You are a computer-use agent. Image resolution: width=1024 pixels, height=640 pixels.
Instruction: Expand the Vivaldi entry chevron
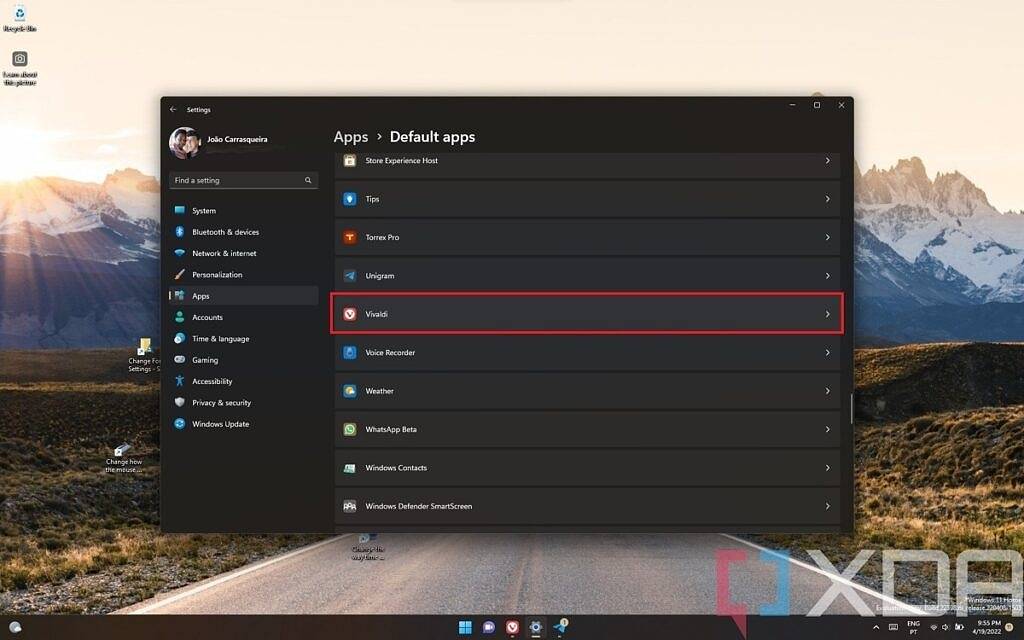pos(827,313)
